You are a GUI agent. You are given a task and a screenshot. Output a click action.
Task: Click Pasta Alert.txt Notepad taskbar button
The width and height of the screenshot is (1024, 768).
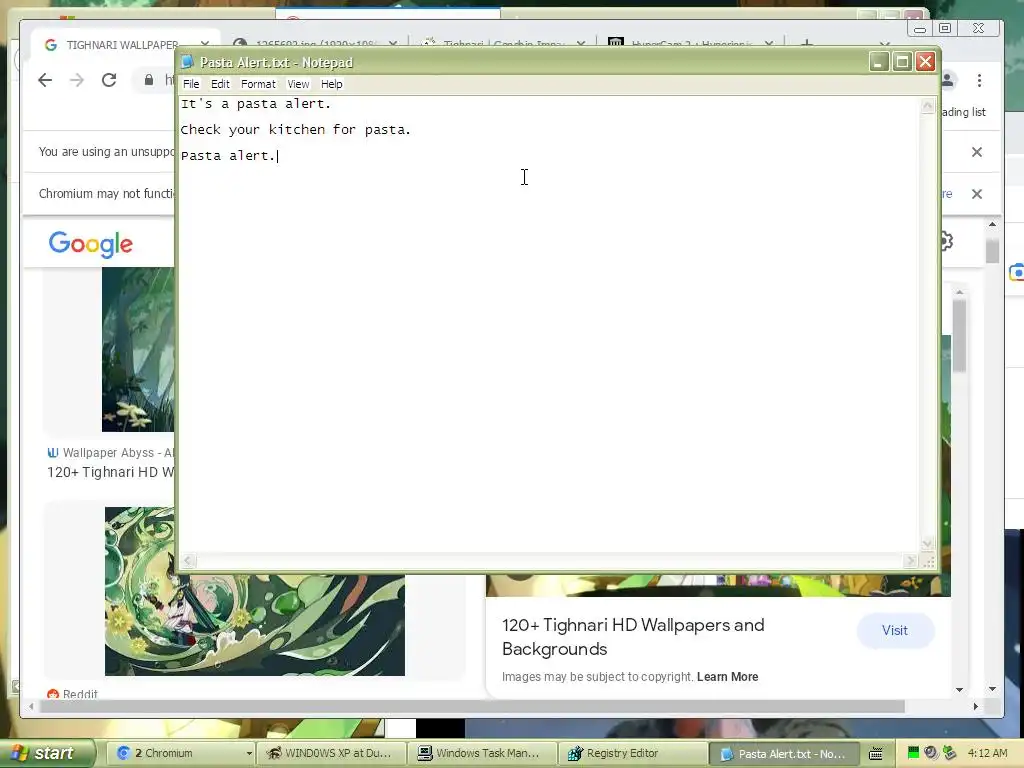(784, 754)
